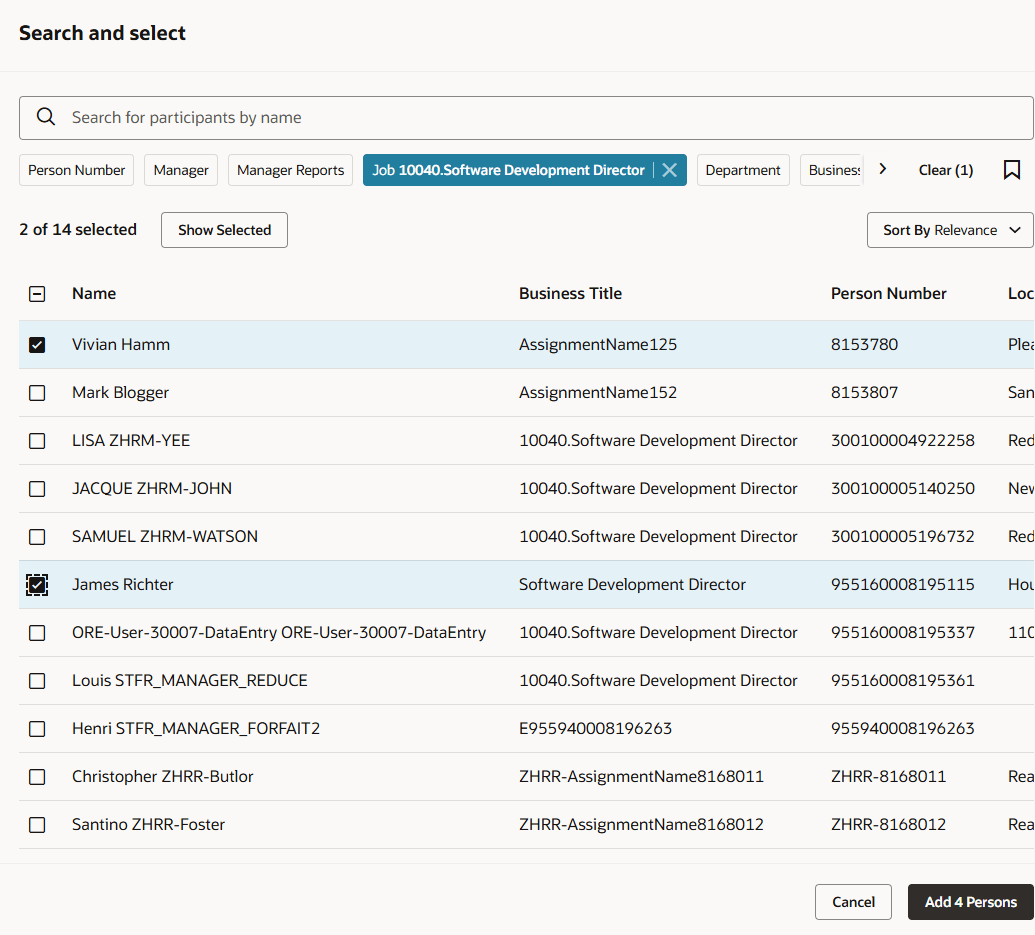
Task: Focus the participant name search field
Action: [x=526, y=117]
